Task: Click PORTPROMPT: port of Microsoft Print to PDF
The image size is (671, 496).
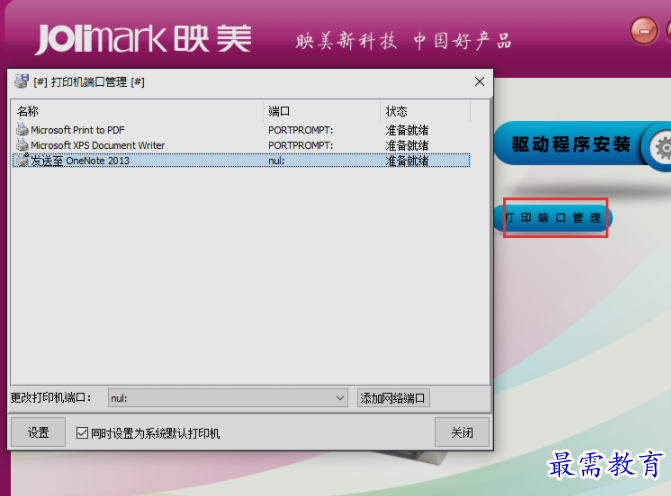Action: pos(300,130)
